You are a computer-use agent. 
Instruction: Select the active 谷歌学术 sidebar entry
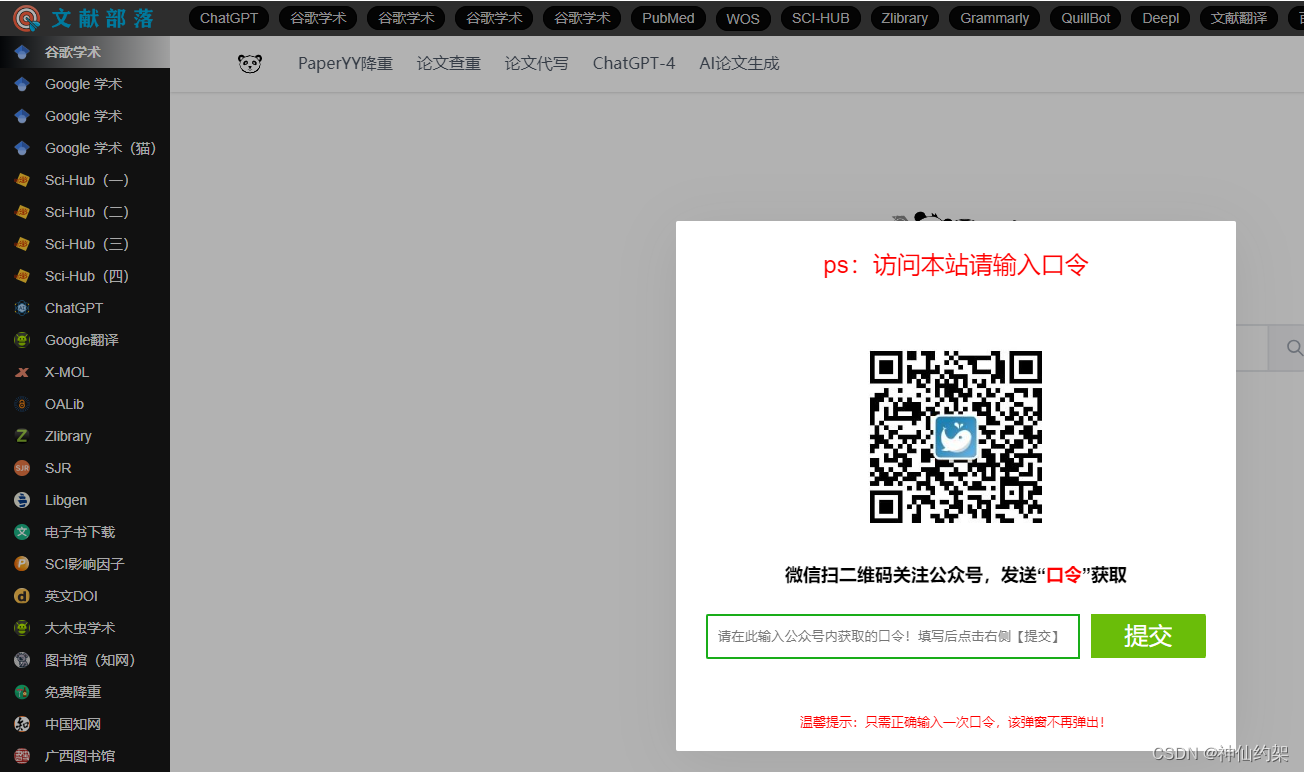tap(85, 52)
